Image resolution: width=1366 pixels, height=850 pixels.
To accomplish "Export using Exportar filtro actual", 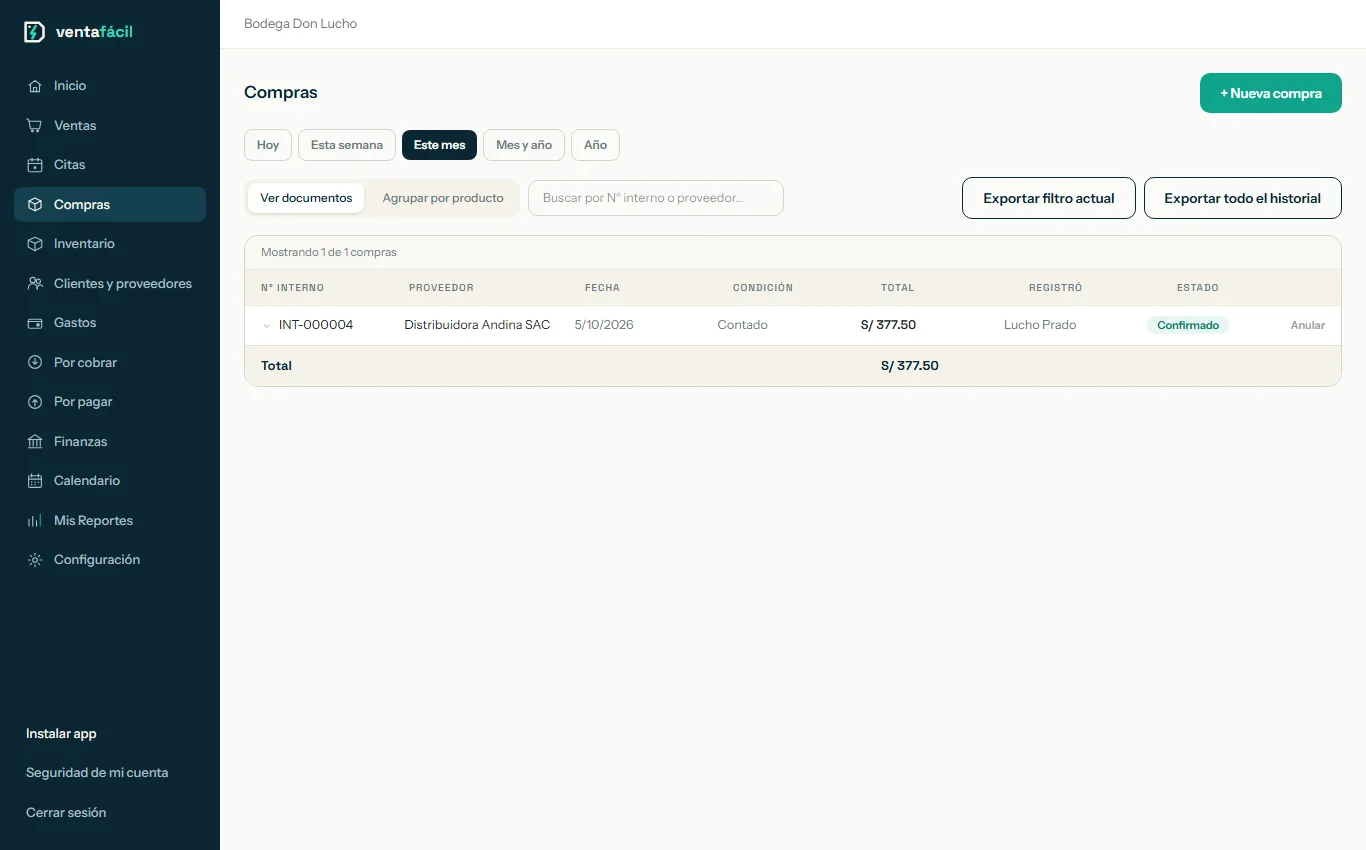I will coord(1049,198).
